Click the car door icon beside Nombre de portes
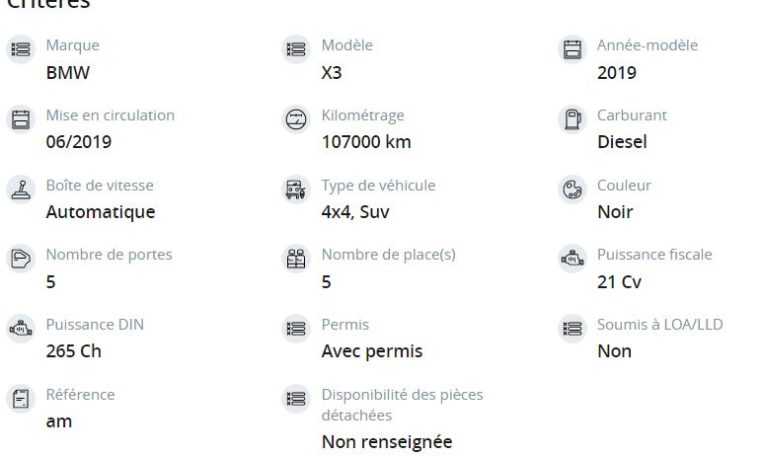The height and width of the screenshot is (456, 762). coord(20,258)
